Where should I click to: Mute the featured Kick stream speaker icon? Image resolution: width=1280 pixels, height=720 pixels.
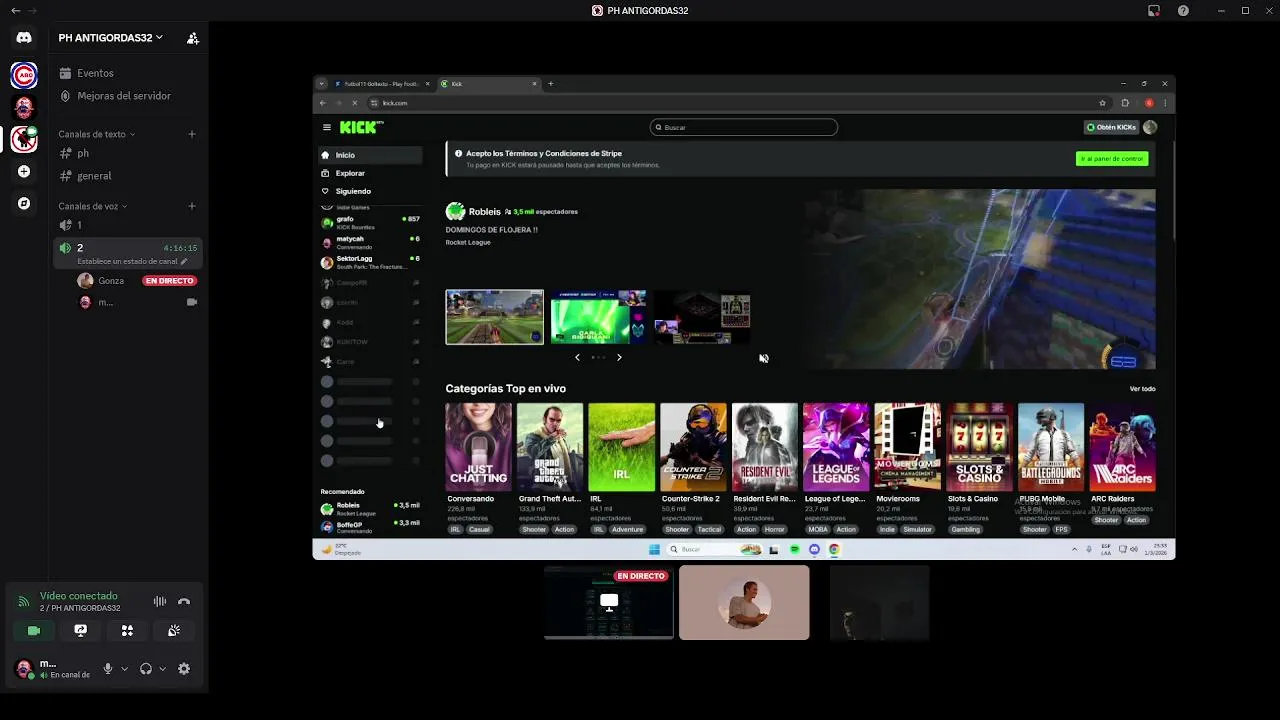(x=763, y=358)
